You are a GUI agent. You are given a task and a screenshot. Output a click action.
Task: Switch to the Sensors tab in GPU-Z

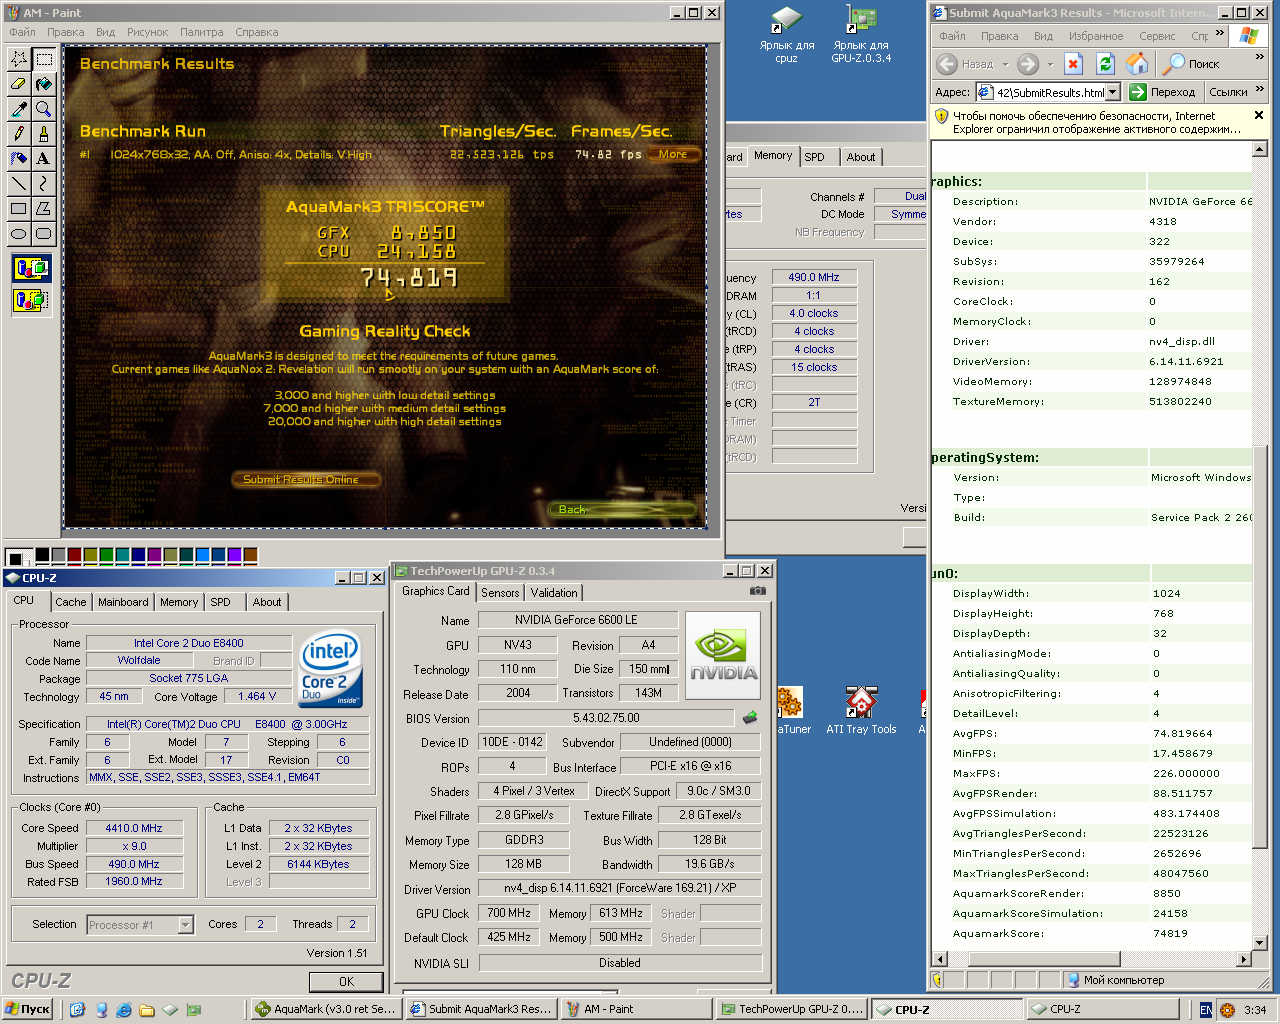500,593
